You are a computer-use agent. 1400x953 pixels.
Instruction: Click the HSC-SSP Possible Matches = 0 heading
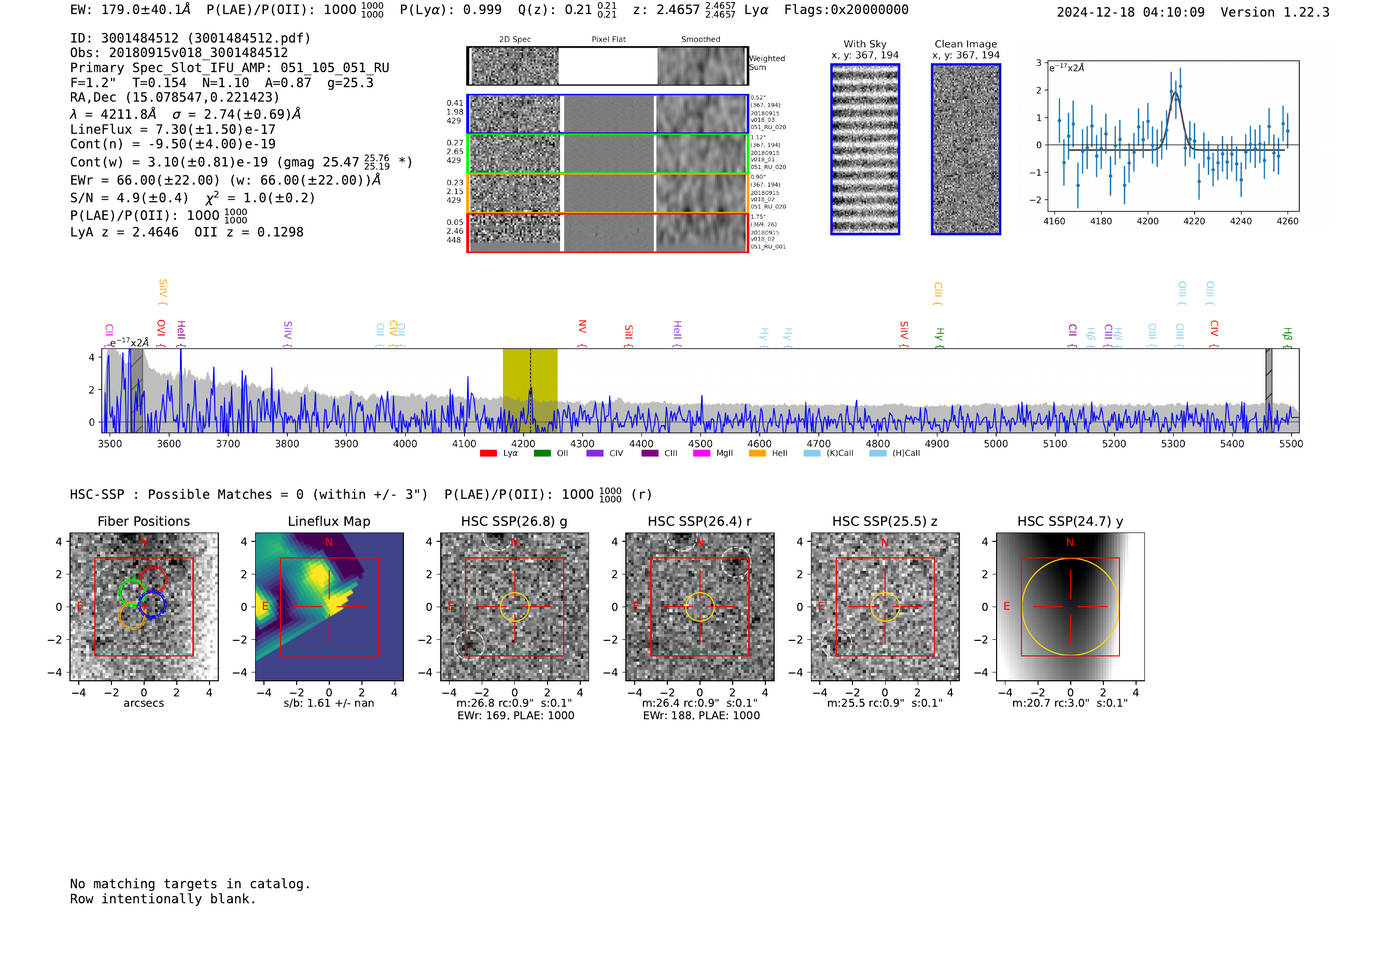click(x=249, y=494)
